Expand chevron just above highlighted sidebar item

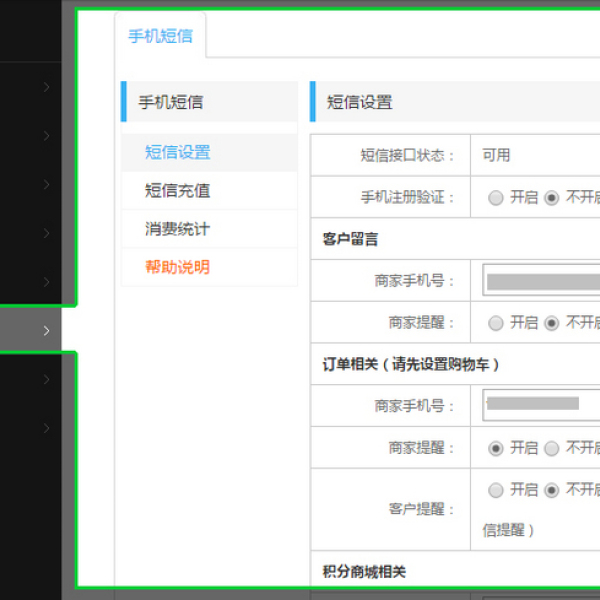click(x=46, y=282)
